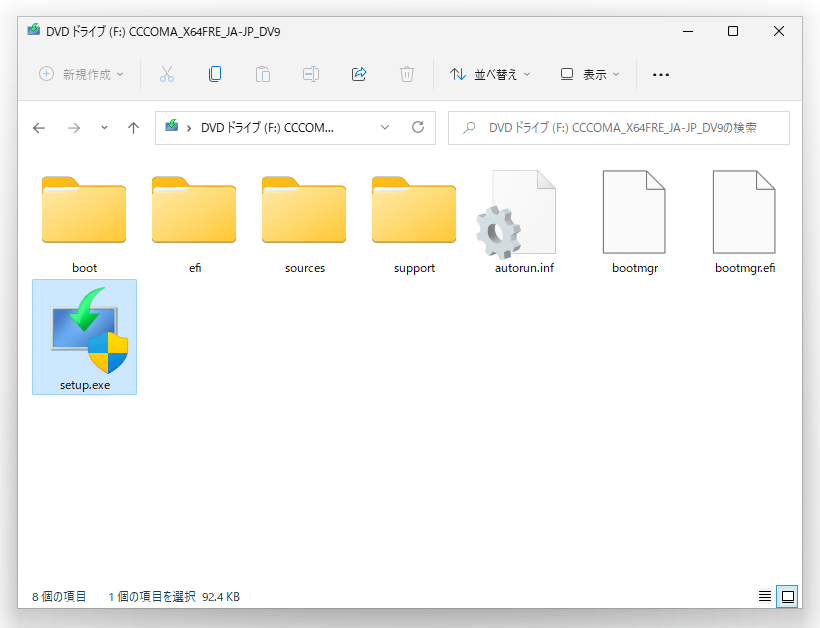Click the Share arrow icon
Image resolution: width=820 pixels, height=628 pixels.
coord(359,74)
